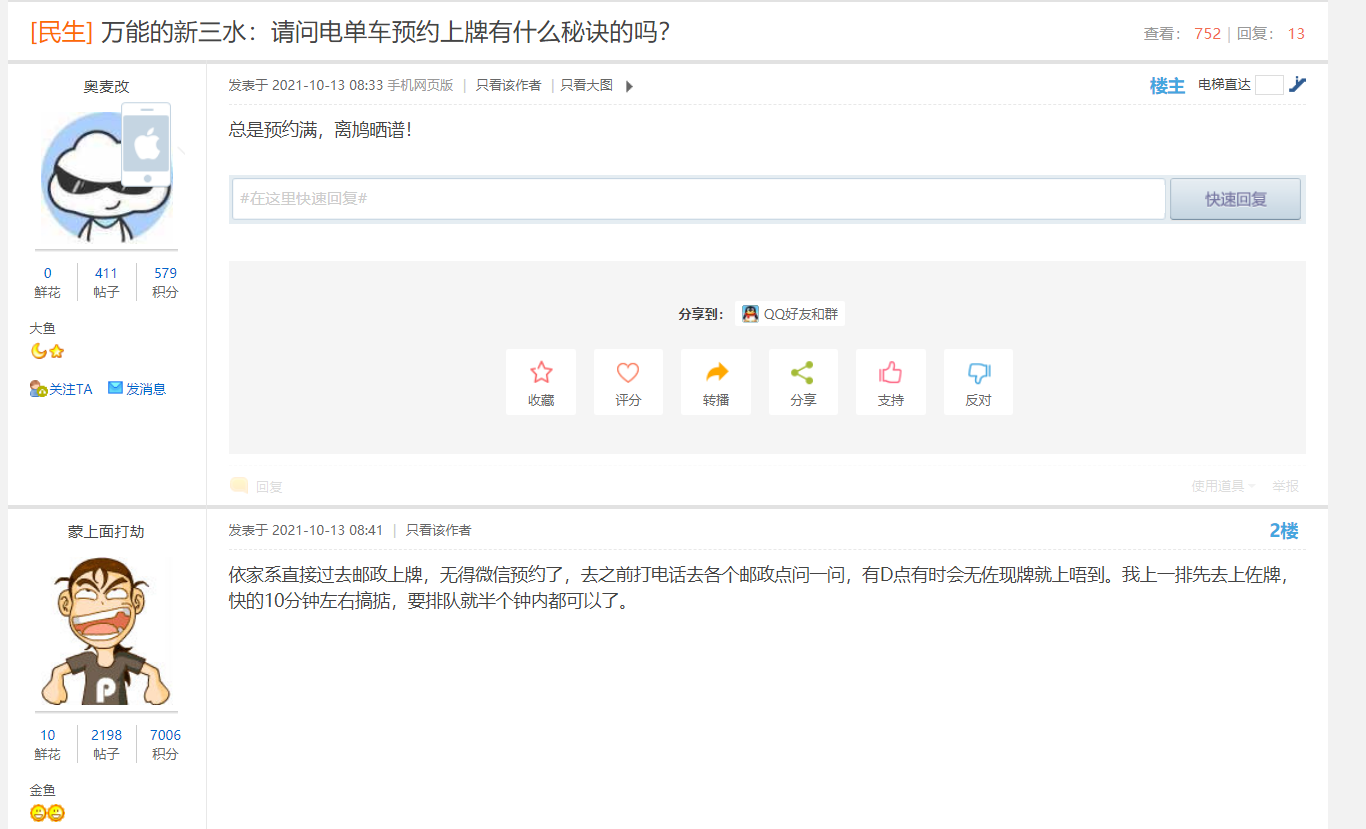Image resolution: width=1366 pixels, height=829 pixels.
Task: Expand the arrow next to 只看大图
Action: click(x=629, y=86)
